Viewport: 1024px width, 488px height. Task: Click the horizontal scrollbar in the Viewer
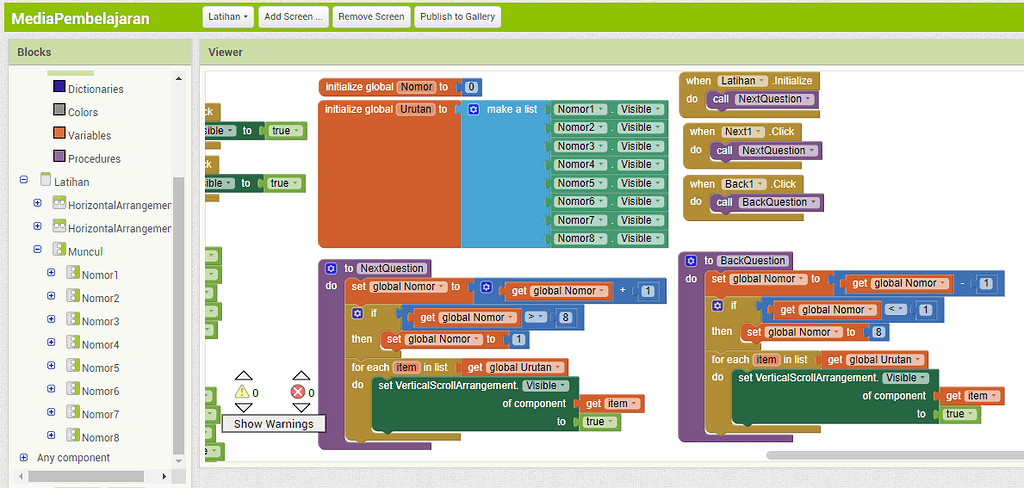tap(890, 455)
